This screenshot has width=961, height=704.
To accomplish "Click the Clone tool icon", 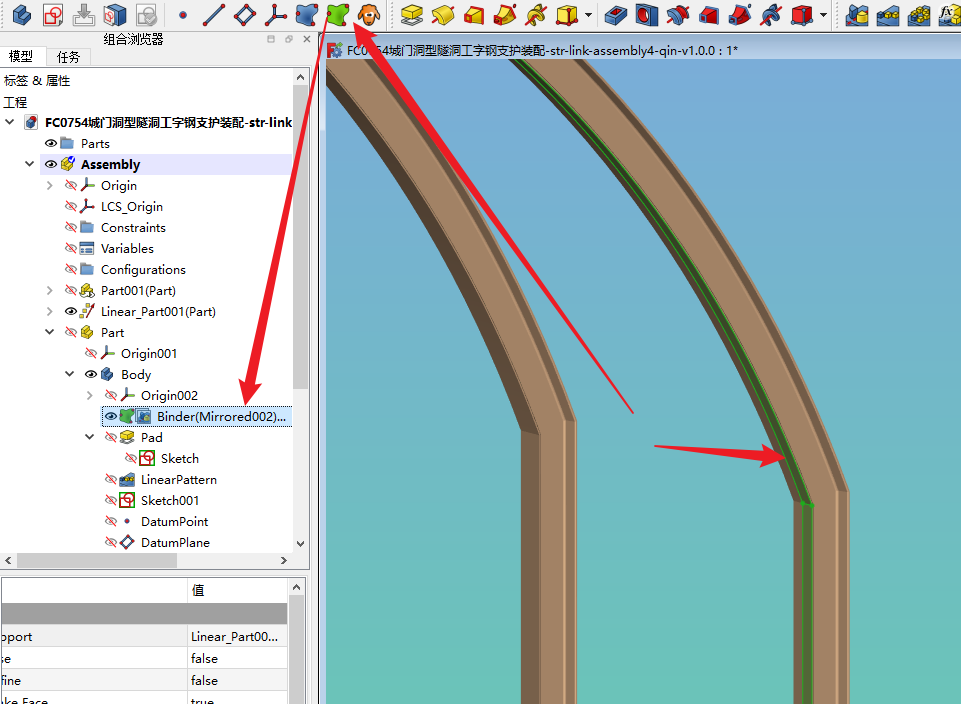I will pyautogui.click(x=369, y=14).
